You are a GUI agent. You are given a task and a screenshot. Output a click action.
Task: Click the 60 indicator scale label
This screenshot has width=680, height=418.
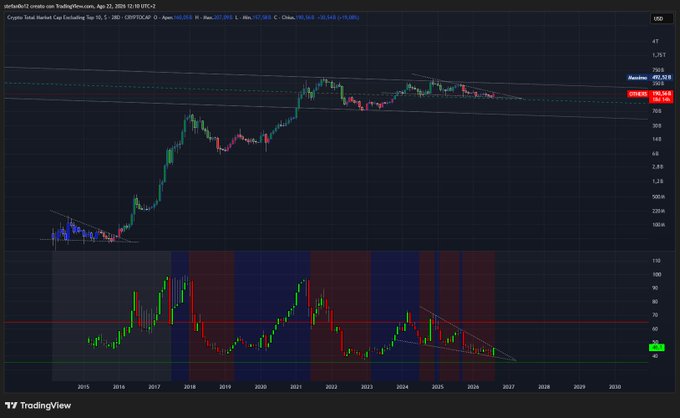pyautogui.click(x=655, y=329)
